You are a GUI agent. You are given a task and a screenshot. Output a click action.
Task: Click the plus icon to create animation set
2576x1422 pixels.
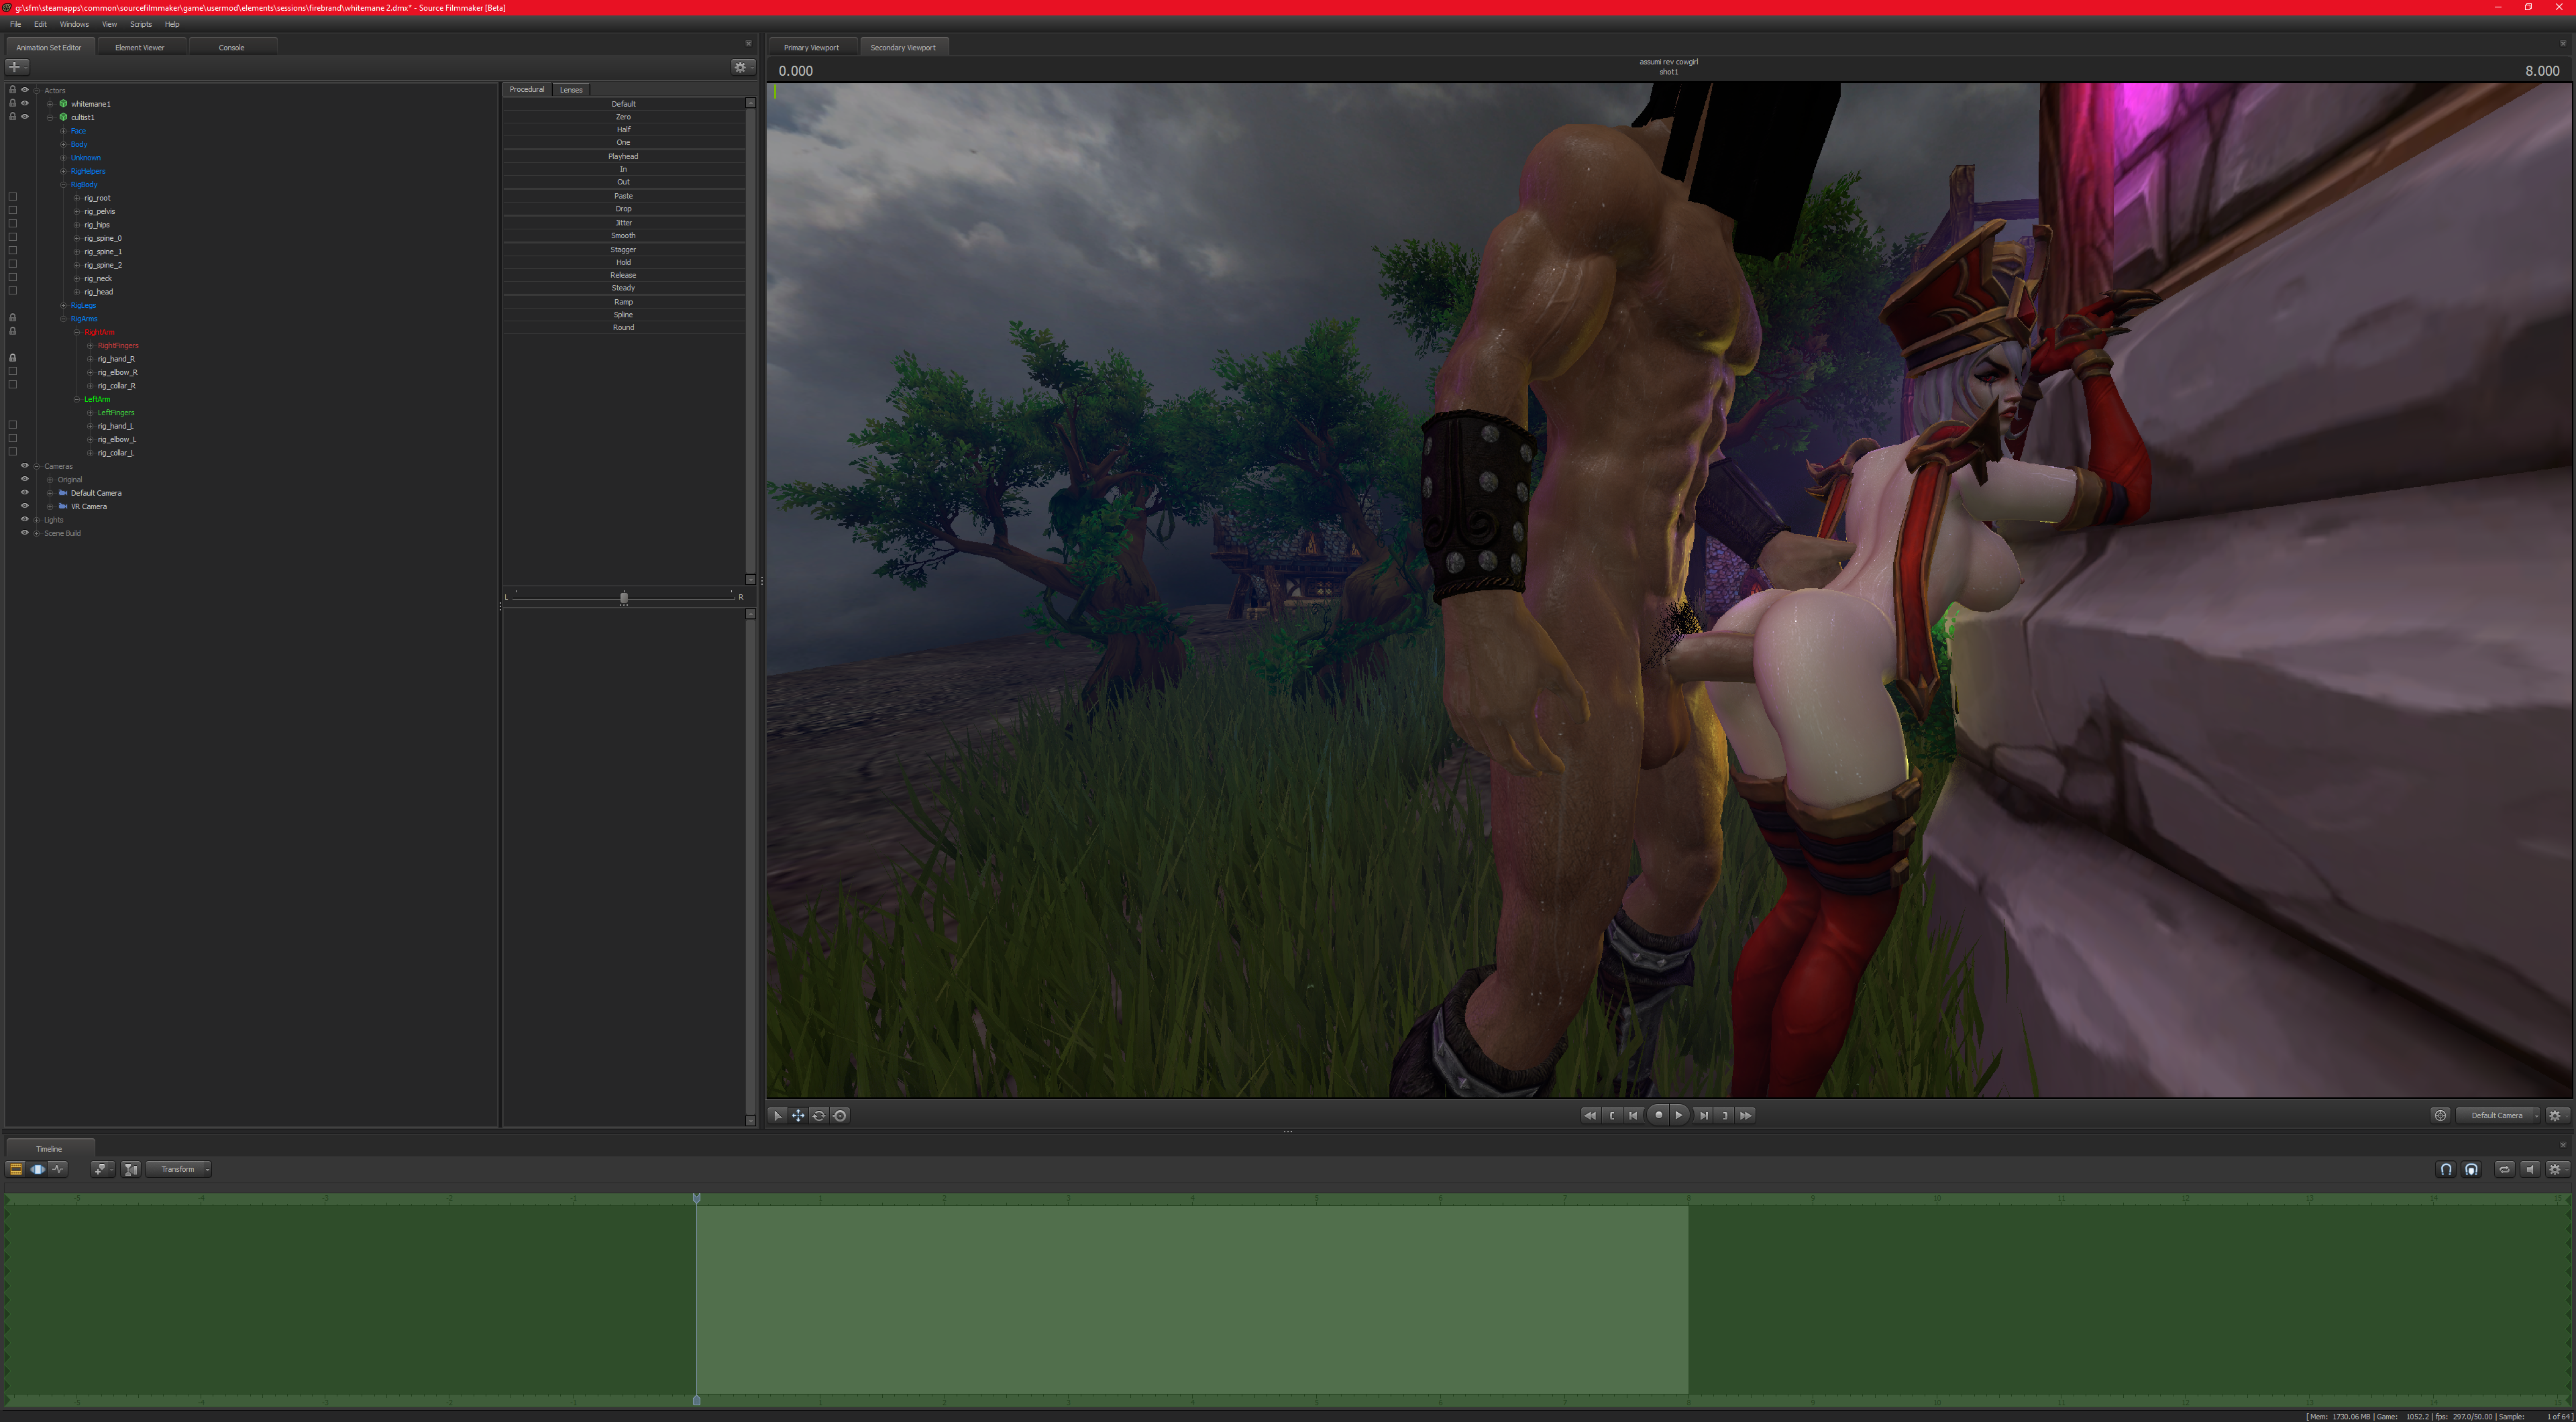pos(16,67)
